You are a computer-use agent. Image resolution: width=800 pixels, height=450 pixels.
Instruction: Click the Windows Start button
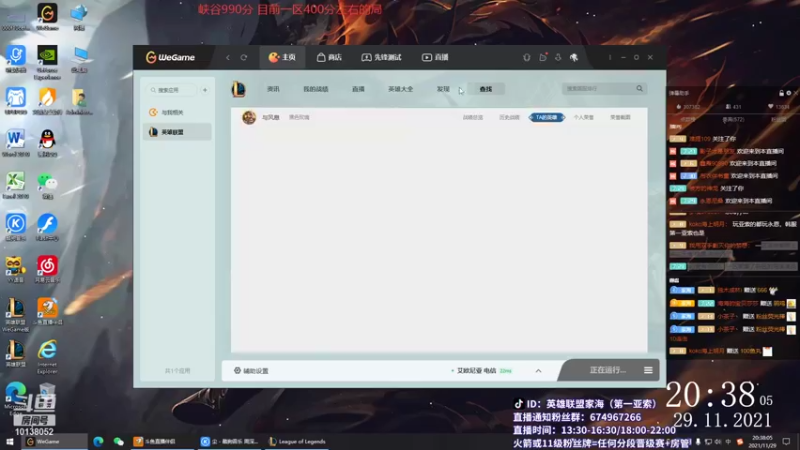point(9,441)
